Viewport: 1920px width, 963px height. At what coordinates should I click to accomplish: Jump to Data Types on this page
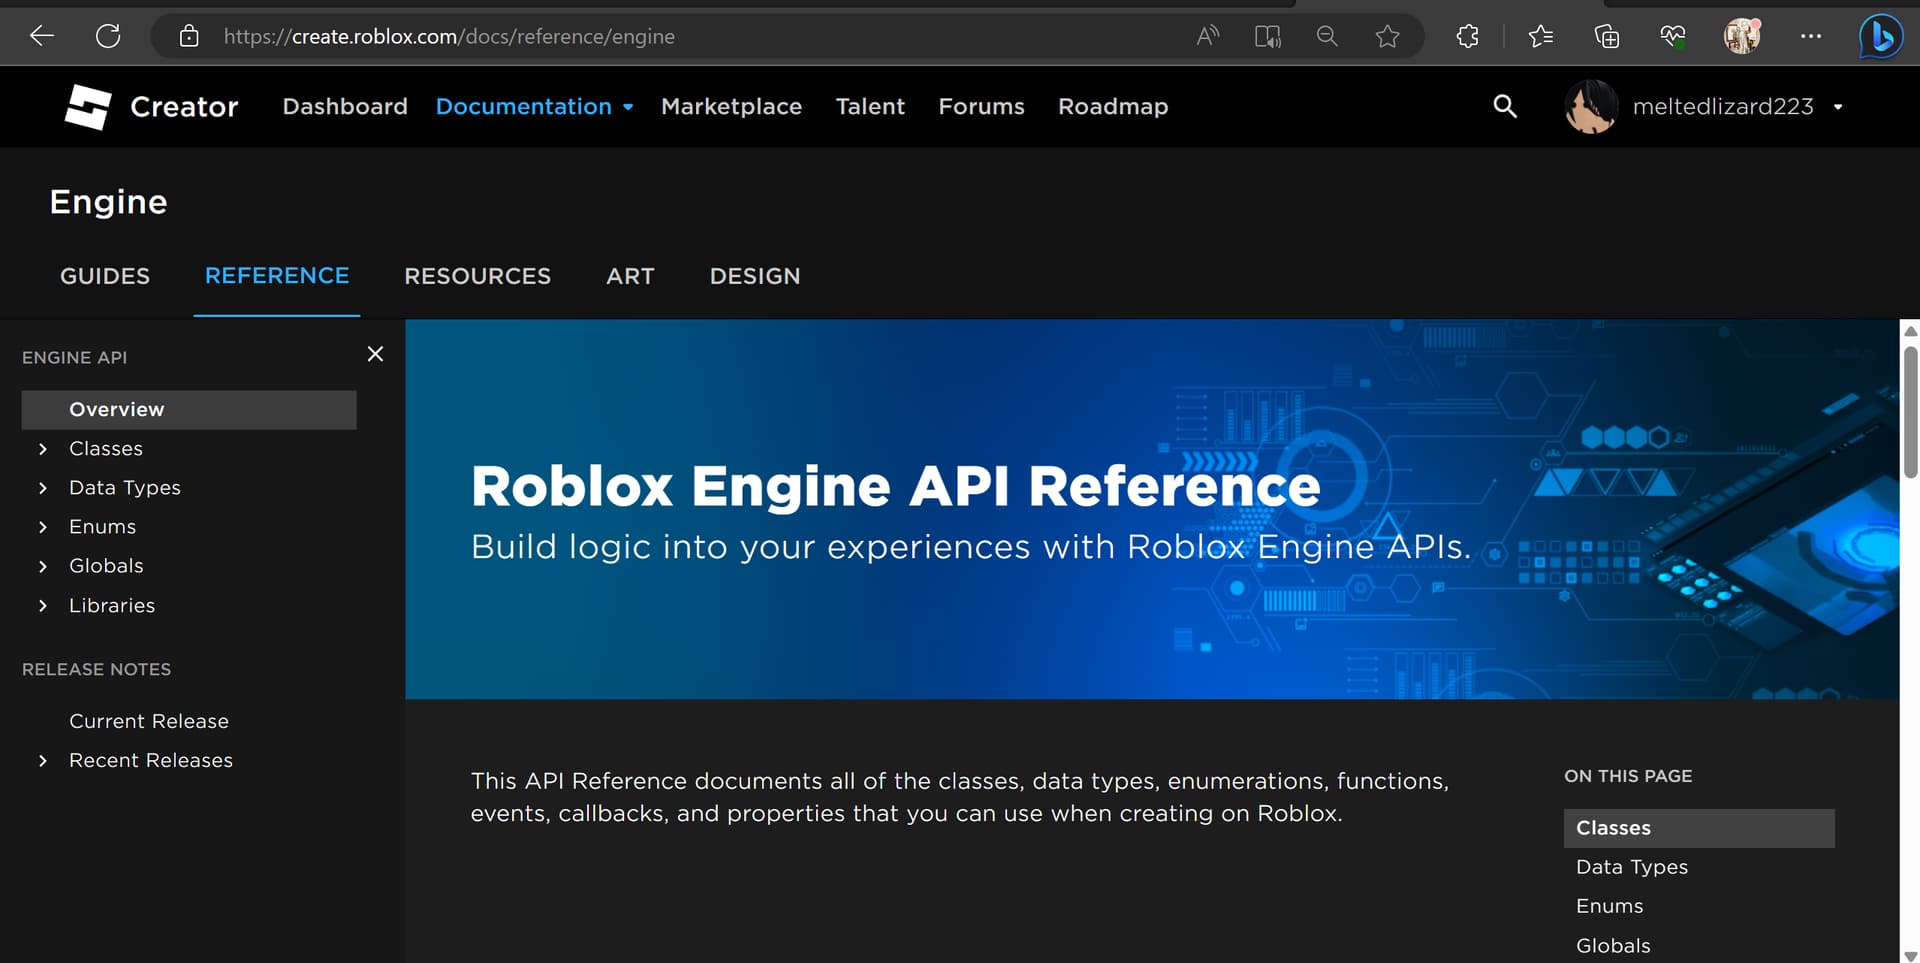[x=1631, y=867]
